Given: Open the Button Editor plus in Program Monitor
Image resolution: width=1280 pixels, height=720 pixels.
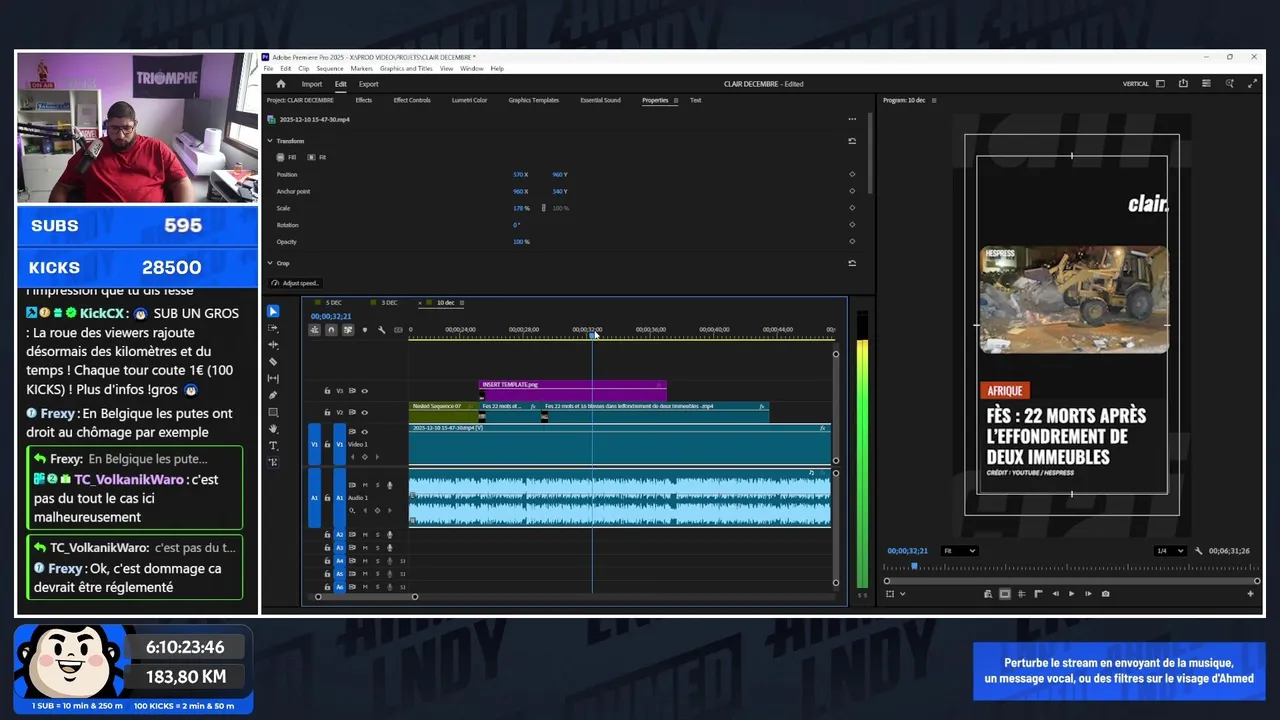Looking at the screenshot, I should (1250, 594).
